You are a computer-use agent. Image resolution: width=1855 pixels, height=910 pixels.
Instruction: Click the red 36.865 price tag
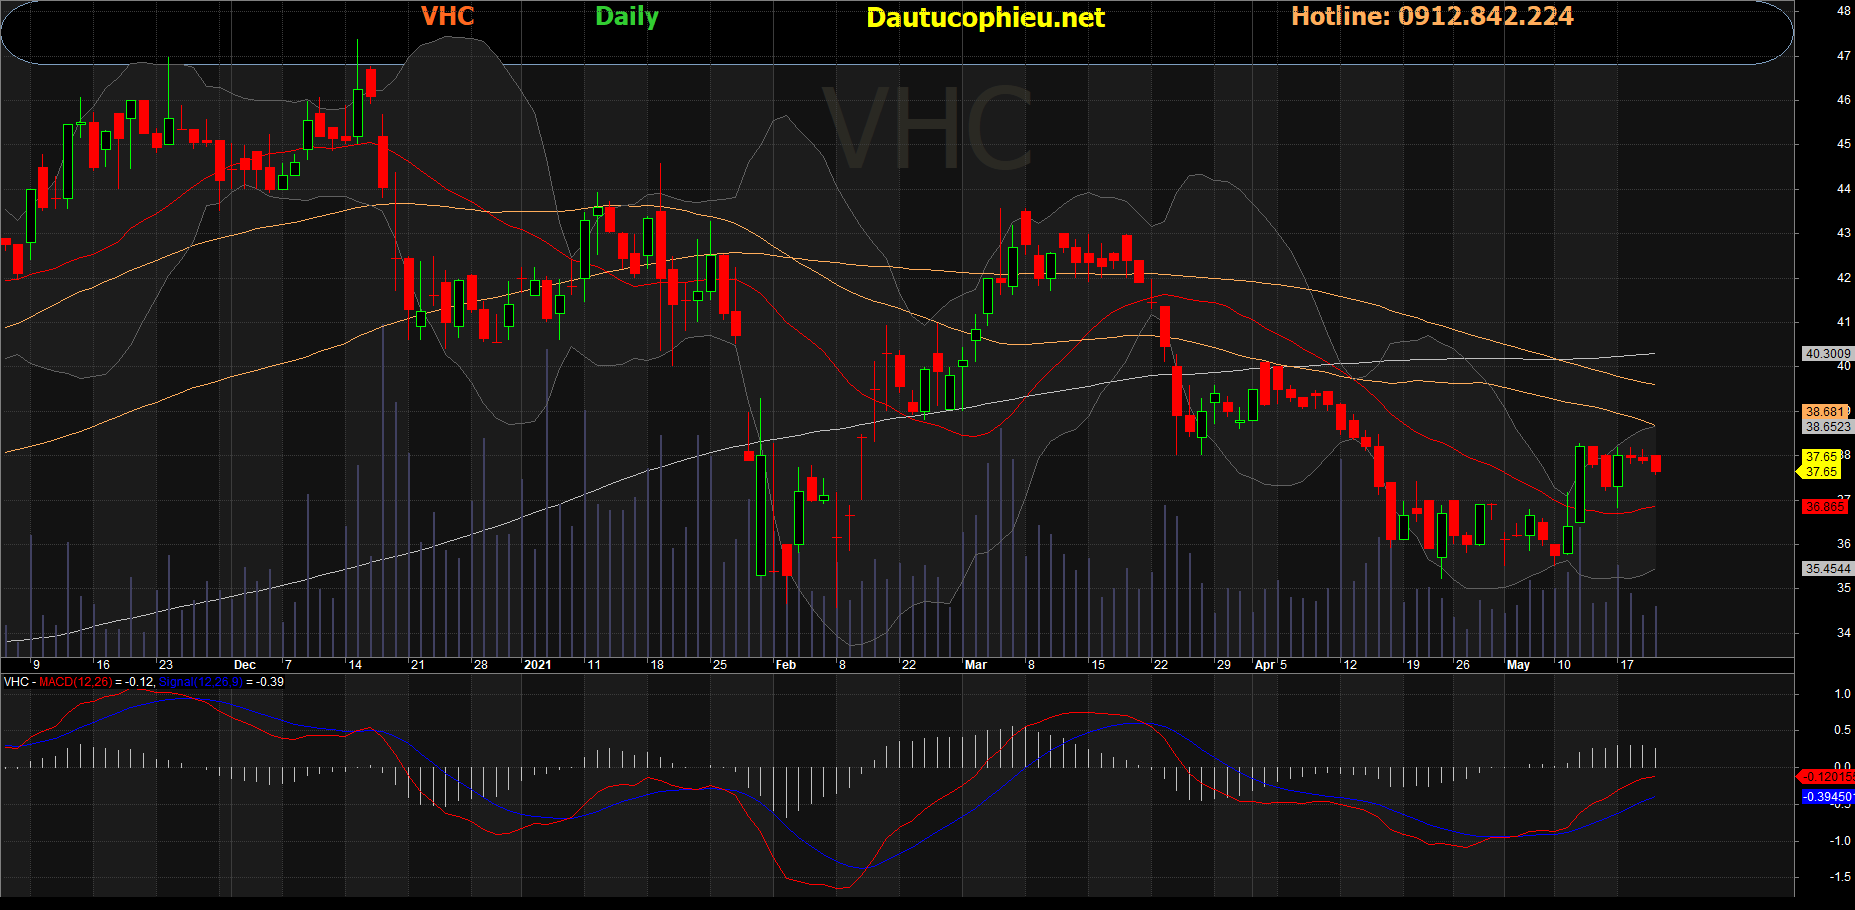pyautogui.click(x=1824, y=507)
